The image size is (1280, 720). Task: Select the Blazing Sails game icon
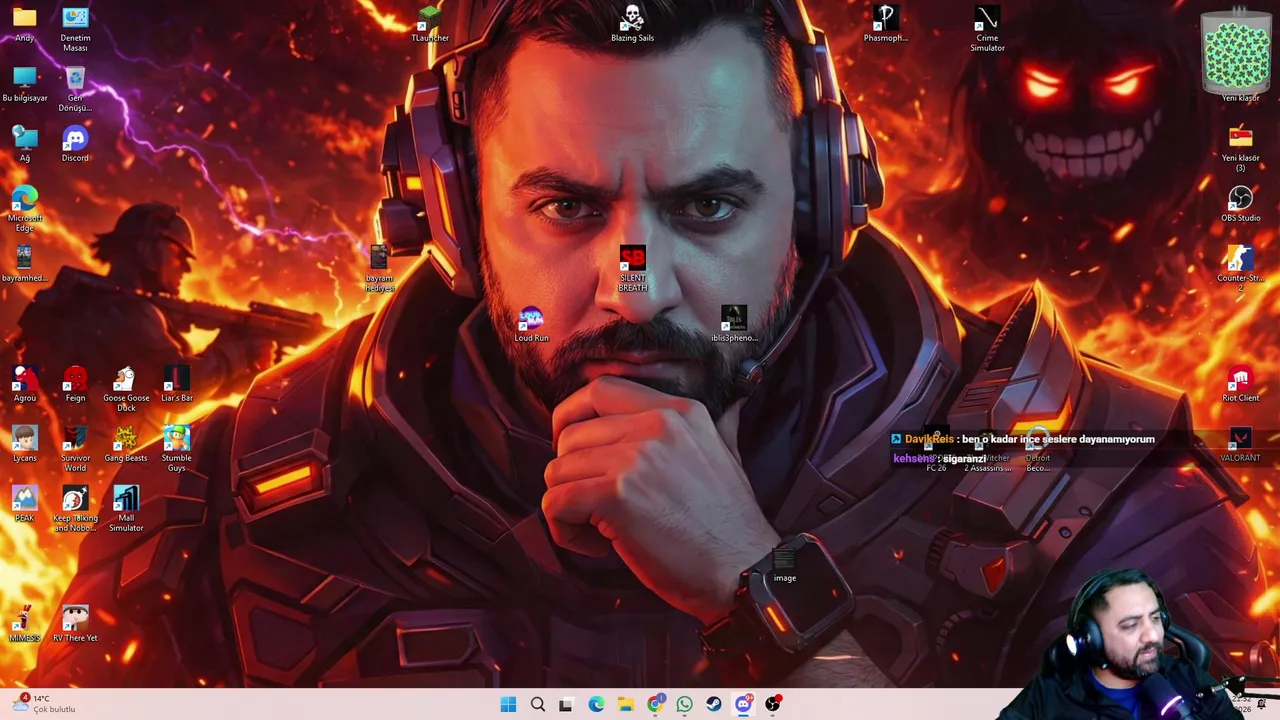click(632, 25)
